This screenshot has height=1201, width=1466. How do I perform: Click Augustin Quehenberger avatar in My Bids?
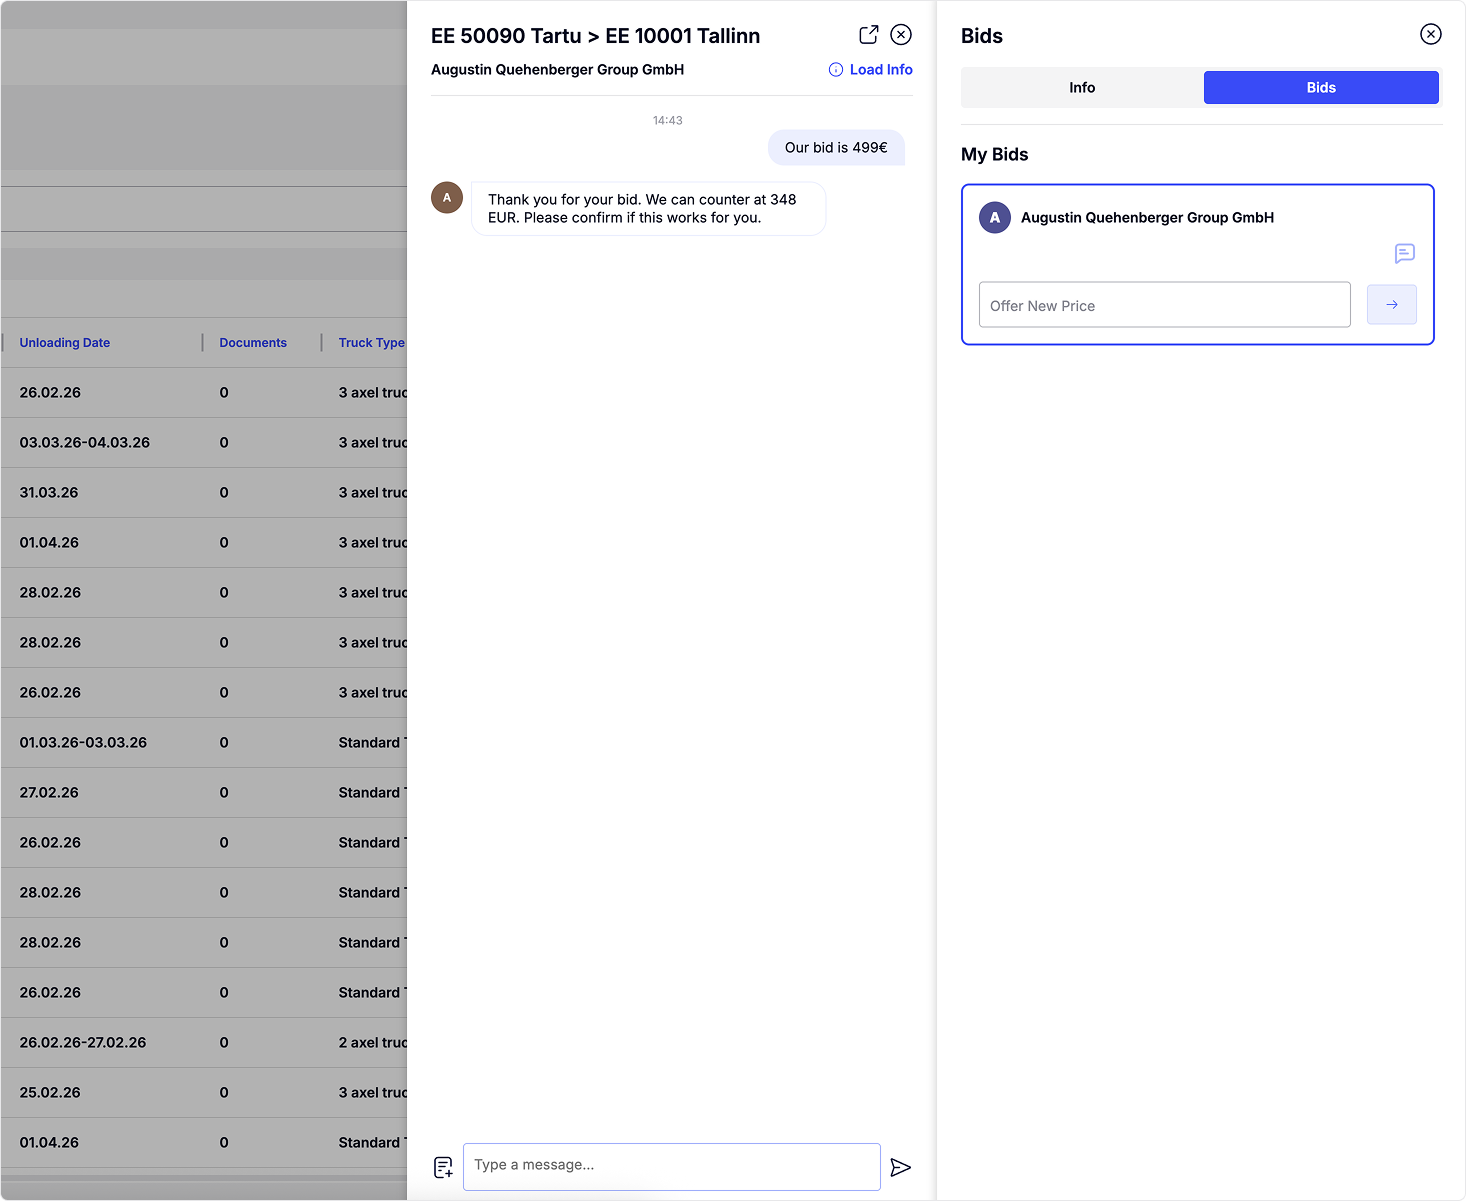tap(994, 218)
